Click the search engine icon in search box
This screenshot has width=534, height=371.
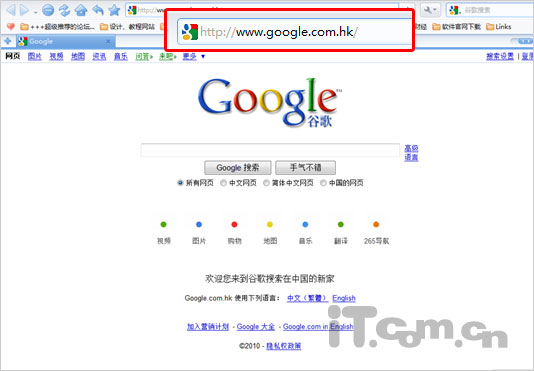click(x=454, y=10)
